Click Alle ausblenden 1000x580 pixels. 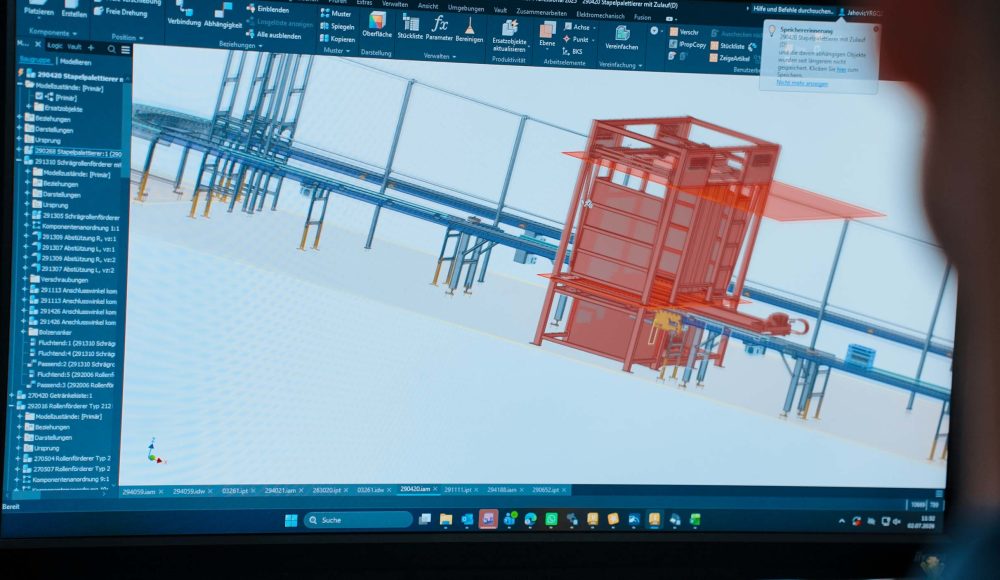click(274, 35)
